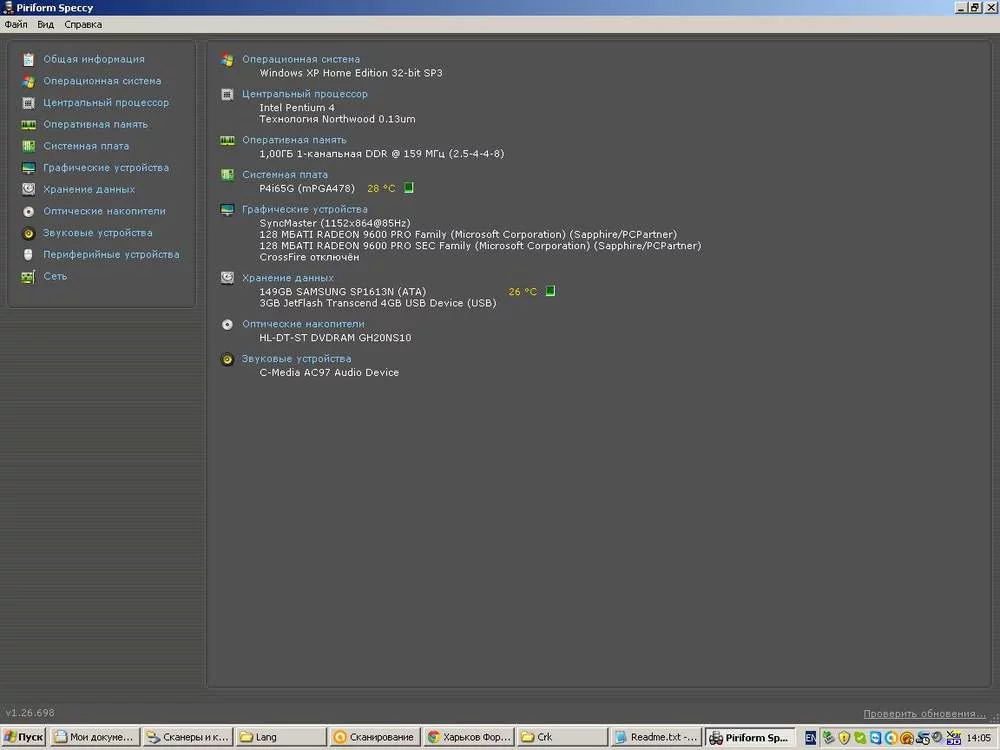Click the yellow shield security tray icon
Screen dimensions: 1000x750
pyautogui.click(x=844, y=738)
